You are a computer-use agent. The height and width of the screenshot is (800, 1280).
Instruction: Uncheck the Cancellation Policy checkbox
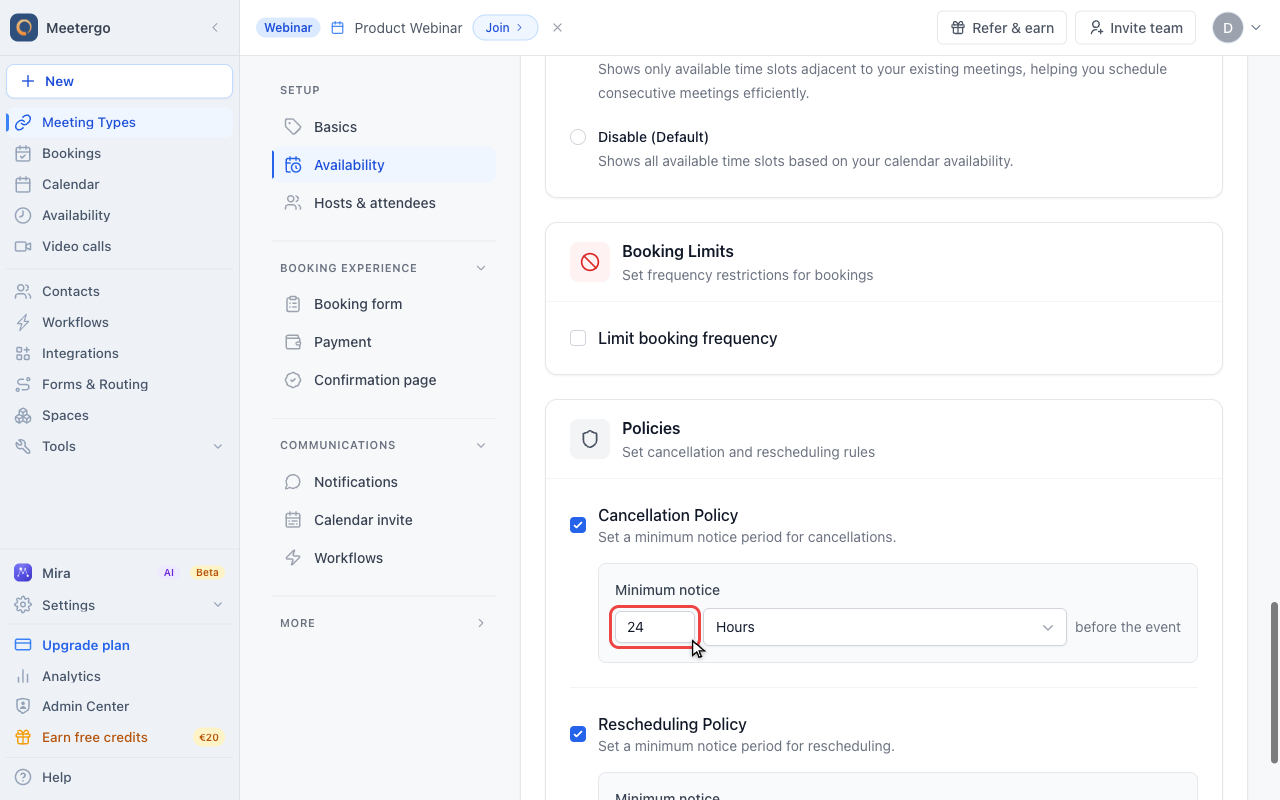pyautogui.click(x=578, y=525)
